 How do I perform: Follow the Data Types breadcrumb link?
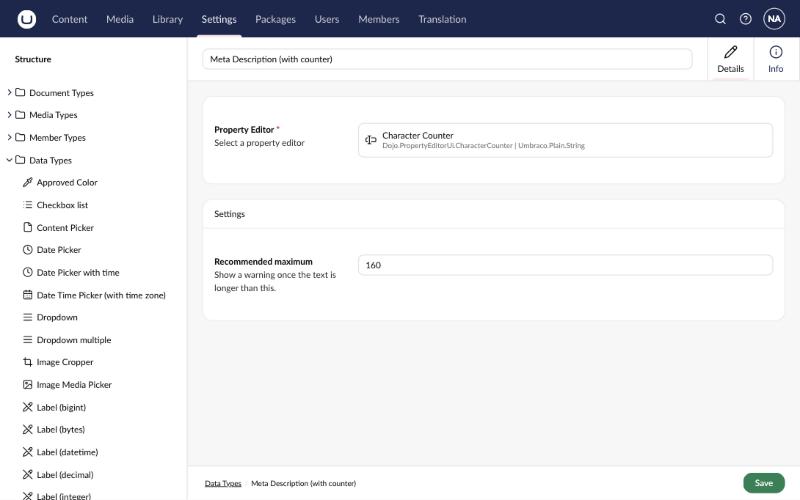(223, 483)
